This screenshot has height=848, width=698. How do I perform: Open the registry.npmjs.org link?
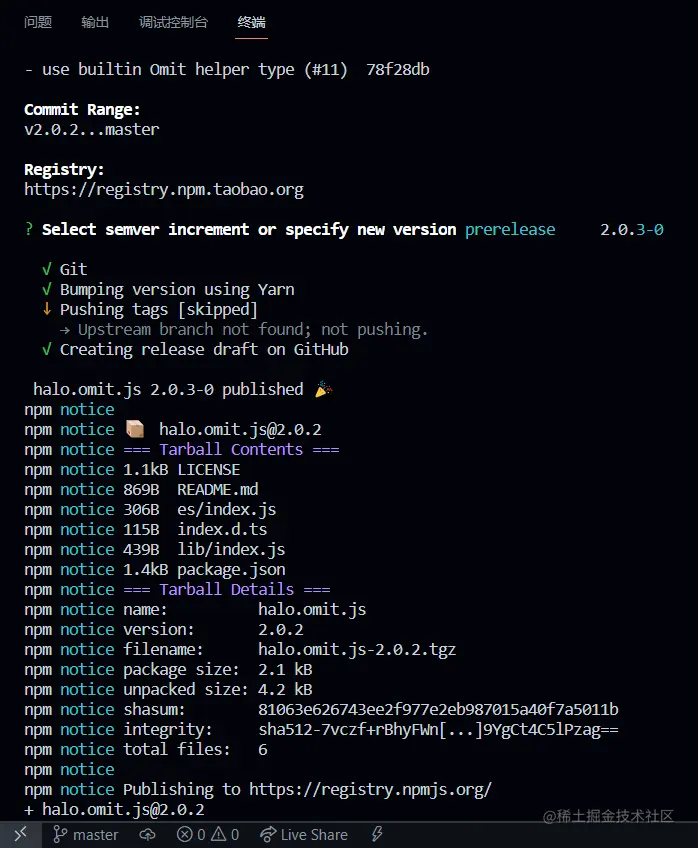[370, 789]
